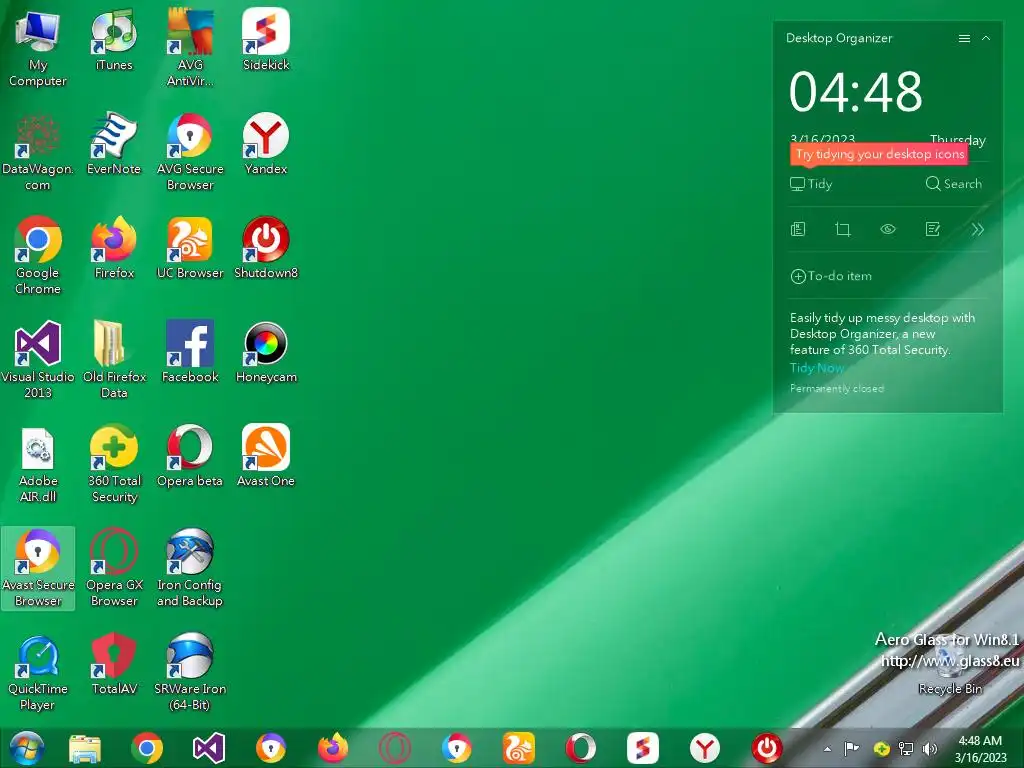Open Avast Secure Browser from taskbar
1024x768 pixels.
point(270,748)
